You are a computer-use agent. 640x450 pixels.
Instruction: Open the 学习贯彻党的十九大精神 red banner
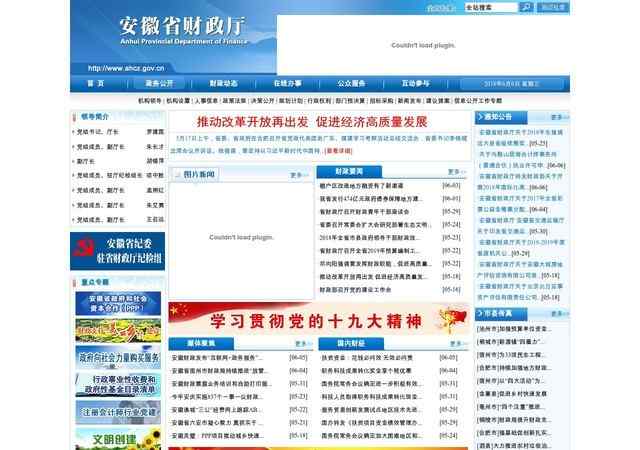click(x=319, y=319)
